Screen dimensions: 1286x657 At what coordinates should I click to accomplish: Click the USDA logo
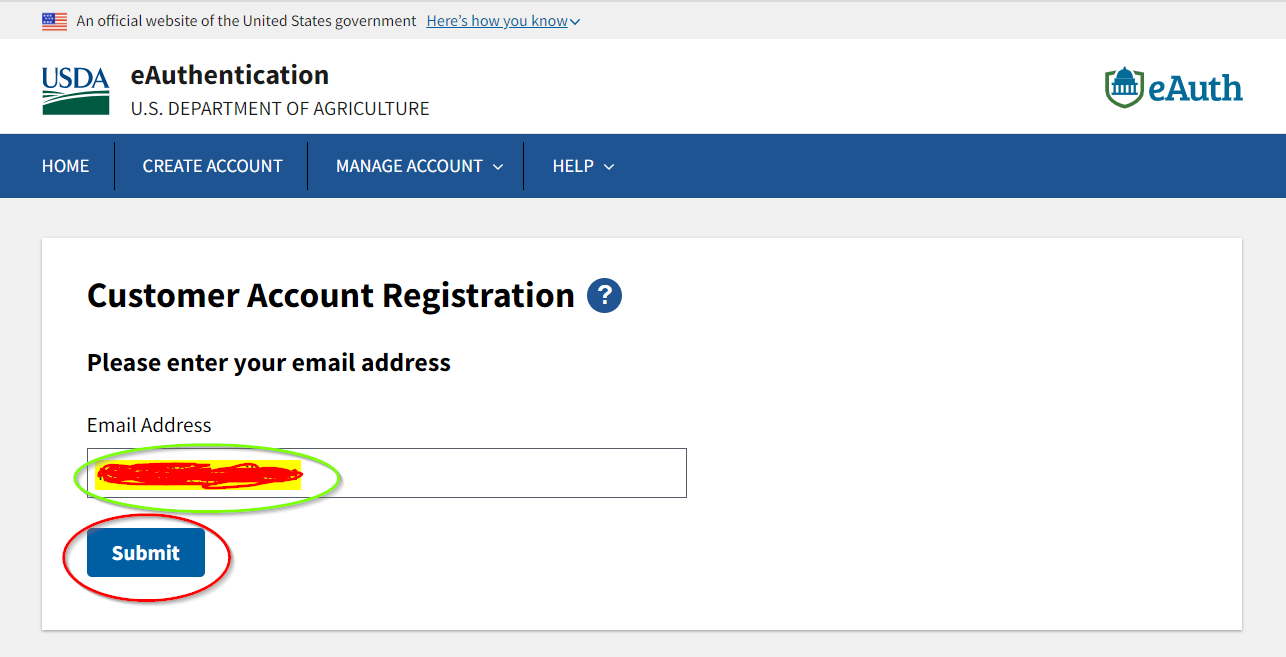76,91
